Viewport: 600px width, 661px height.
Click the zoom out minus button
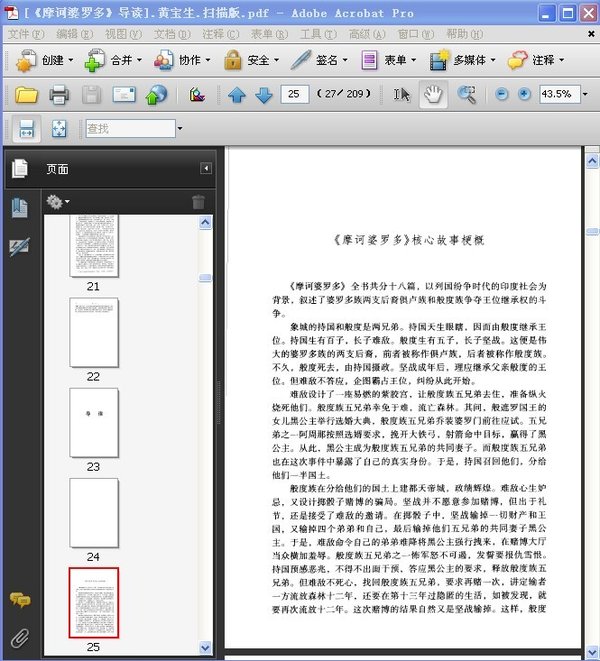click(501, 94)
